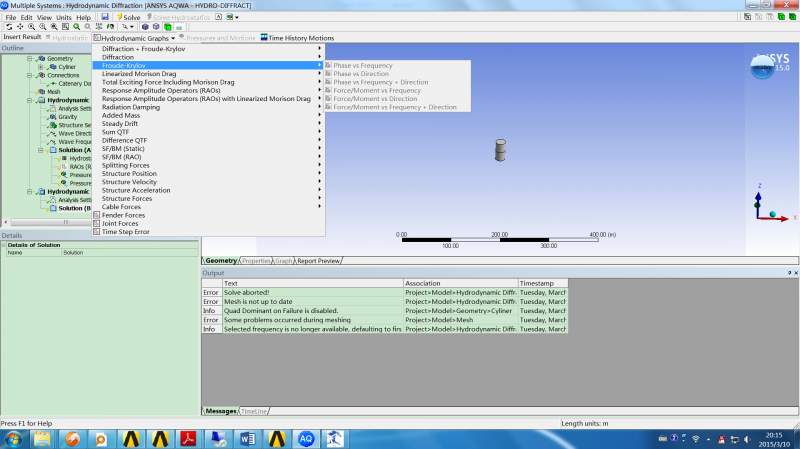Click the Solution value cell in Details

click(x=130, y=253)
